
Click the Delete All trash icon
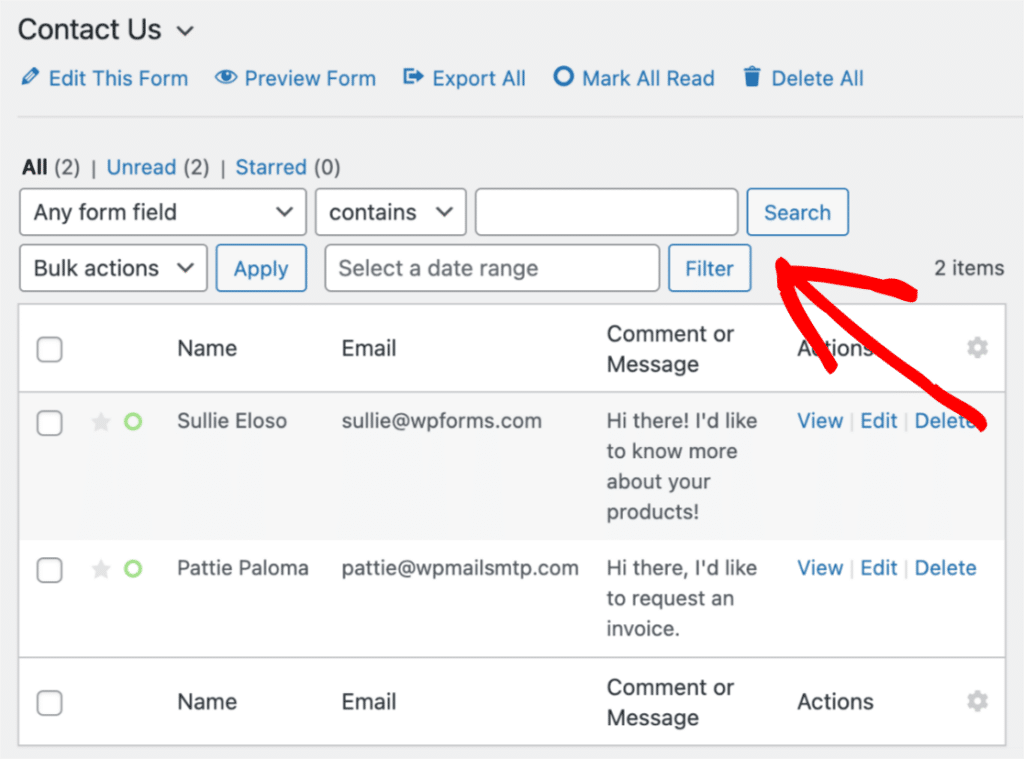pyautogui.click(x=750, y=77)
